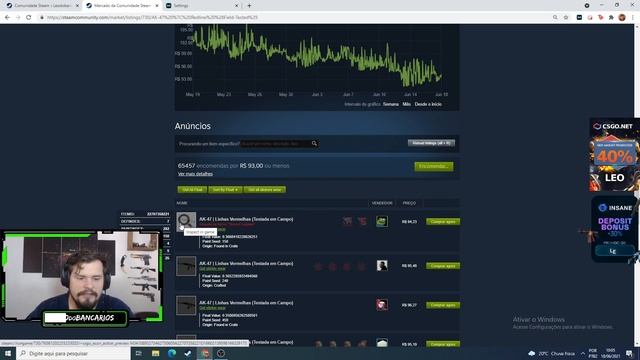The image size is (640, 360).
Task: Click the Get all Float button
Action: click(x=192, y=189)
